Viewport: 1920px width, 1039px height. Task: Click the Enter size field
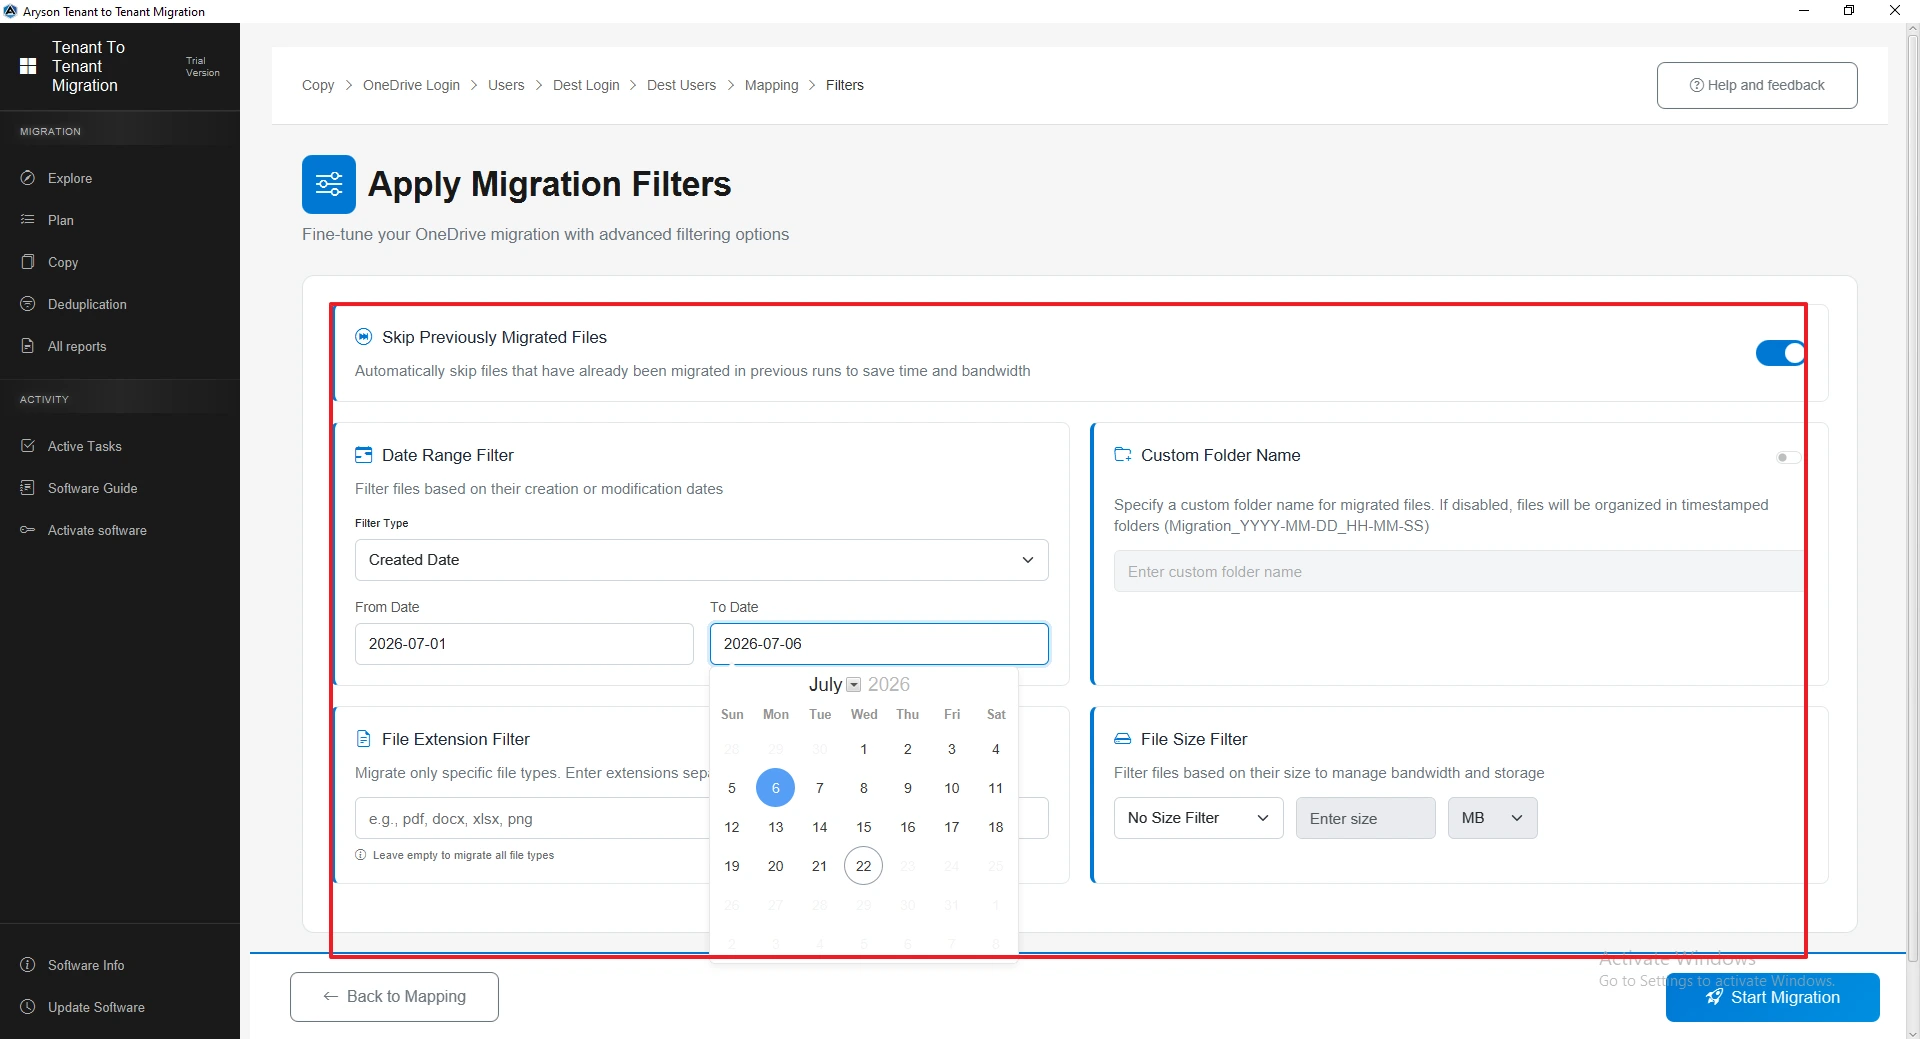pyautogui.click(x=1365, y=818)
